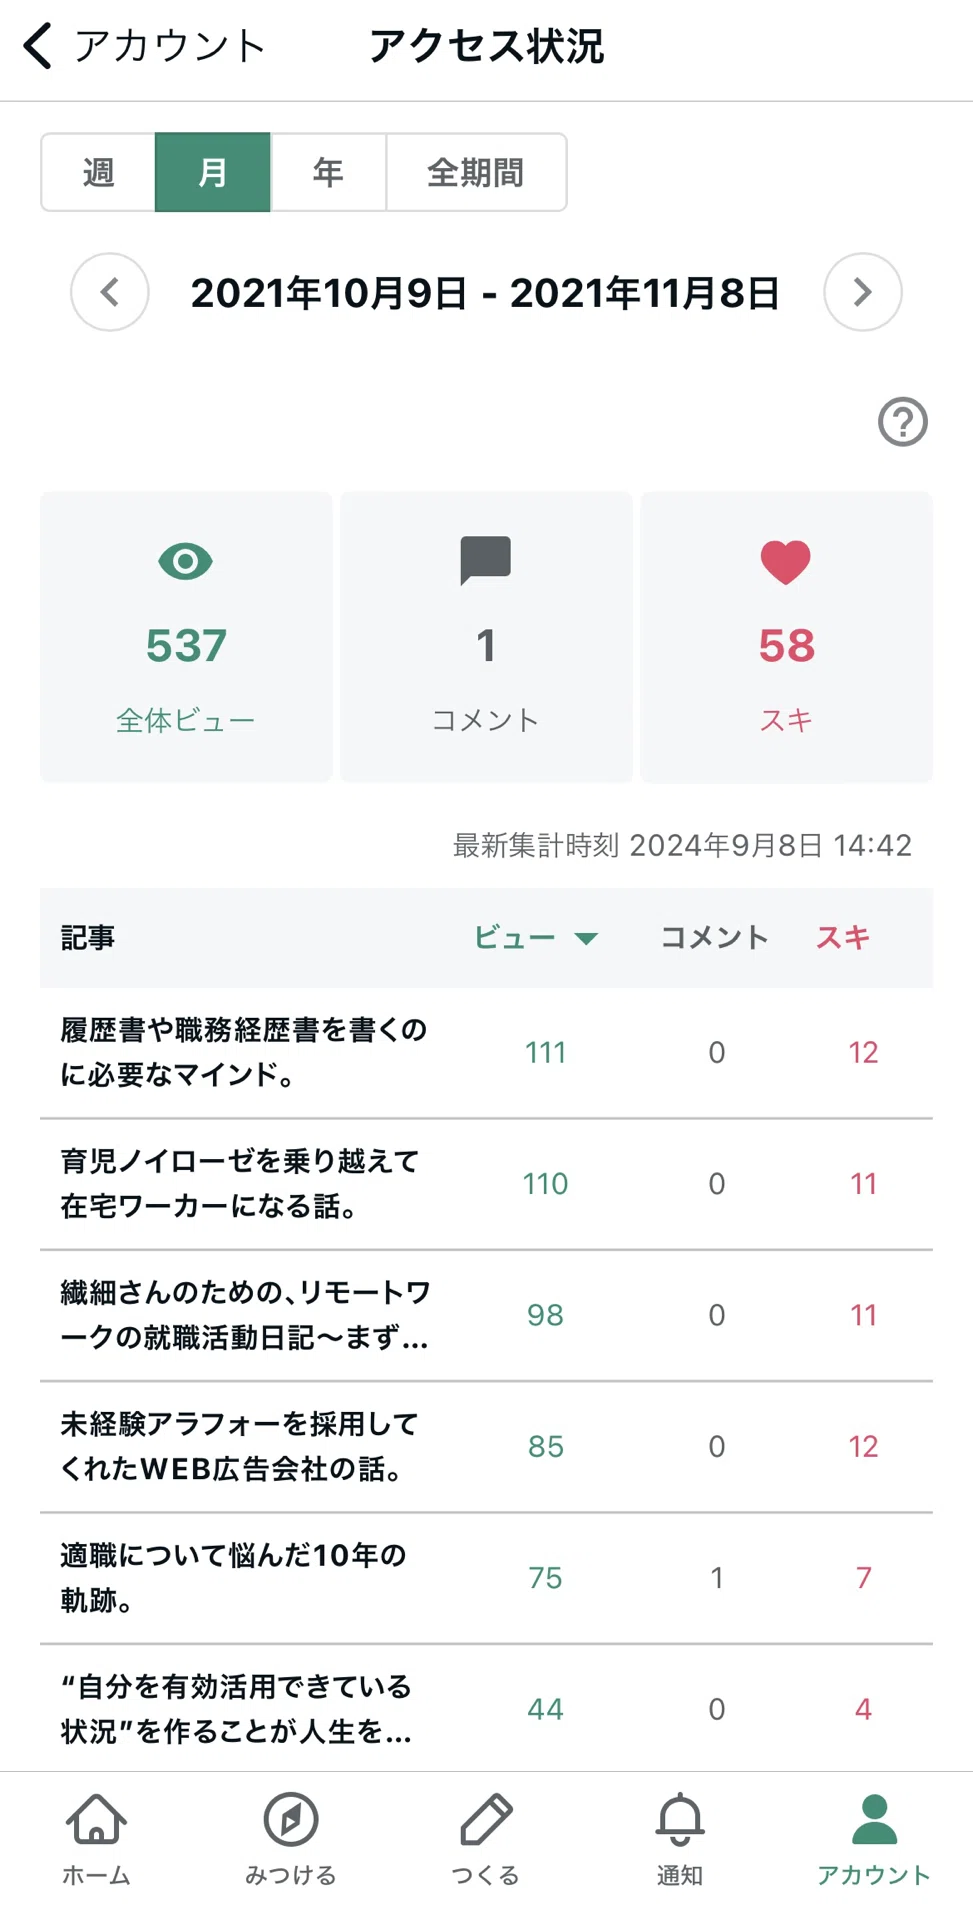
Task: Select the アカウント person icon
Action: (x=874, y=1818)
